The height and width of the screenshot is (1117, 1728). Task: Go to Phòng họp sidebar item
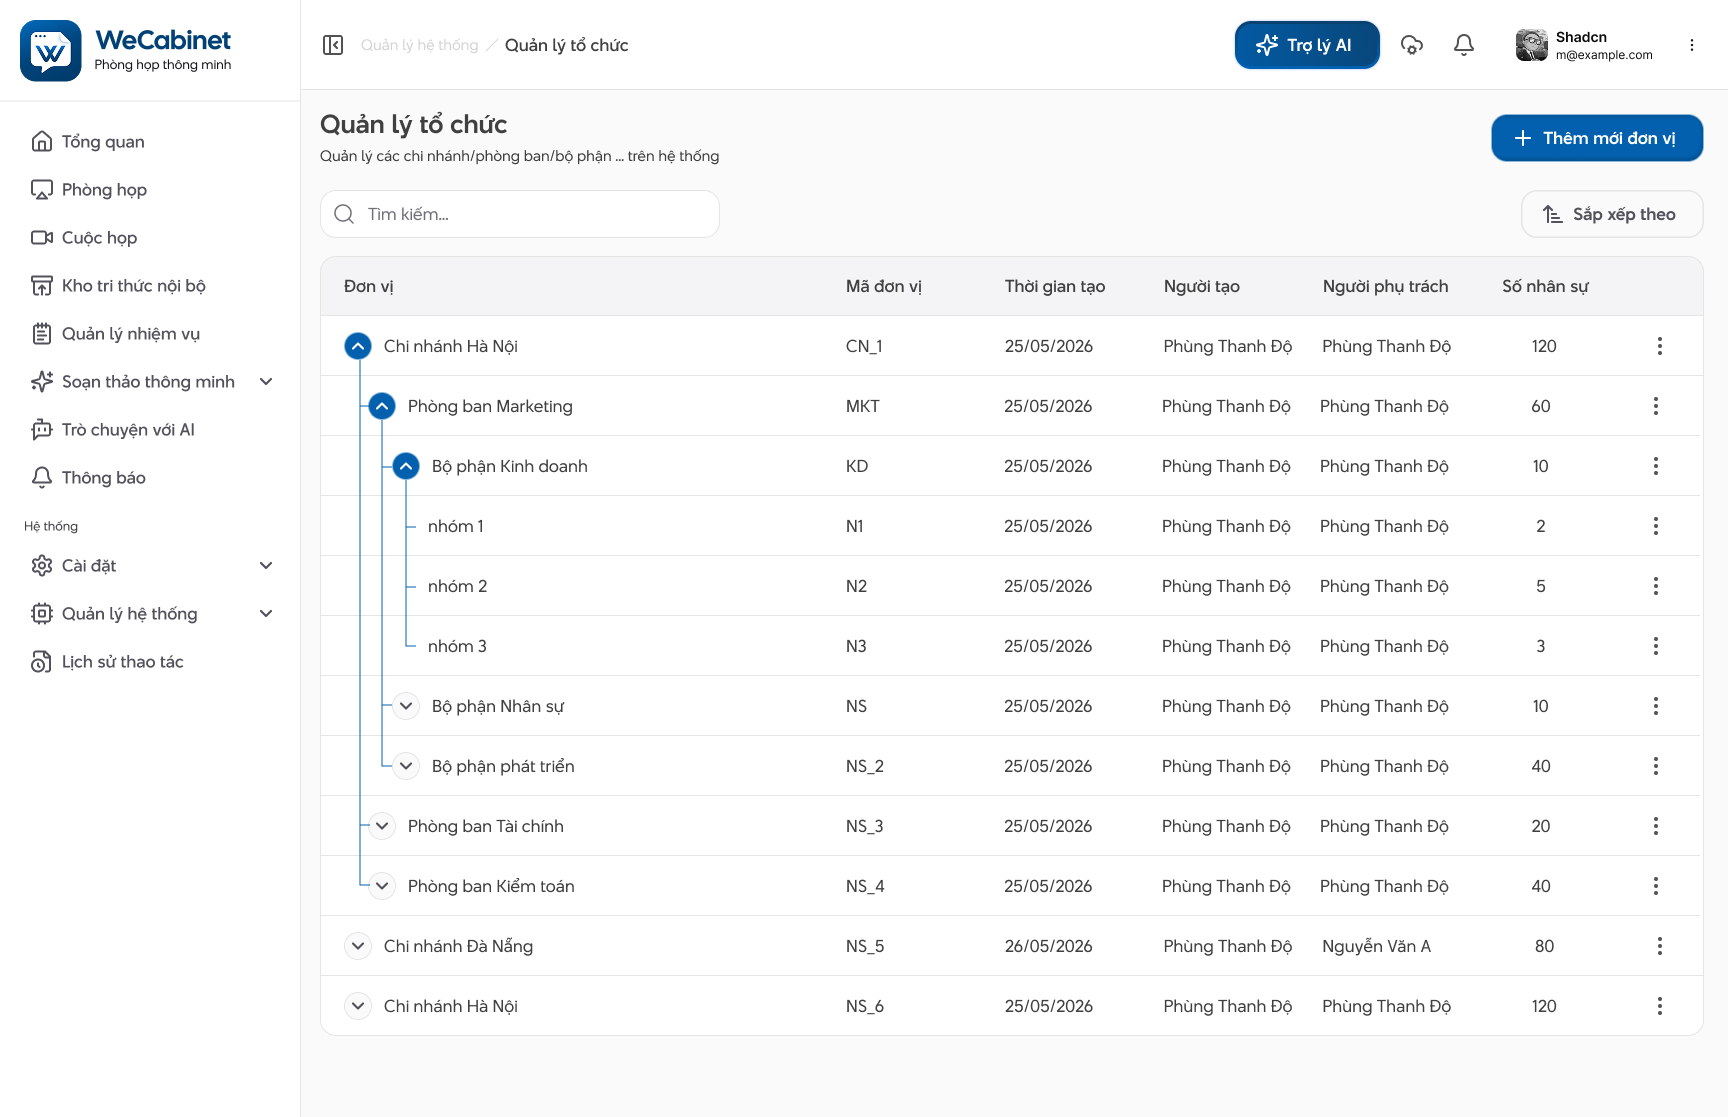click(x=150, y=190)
